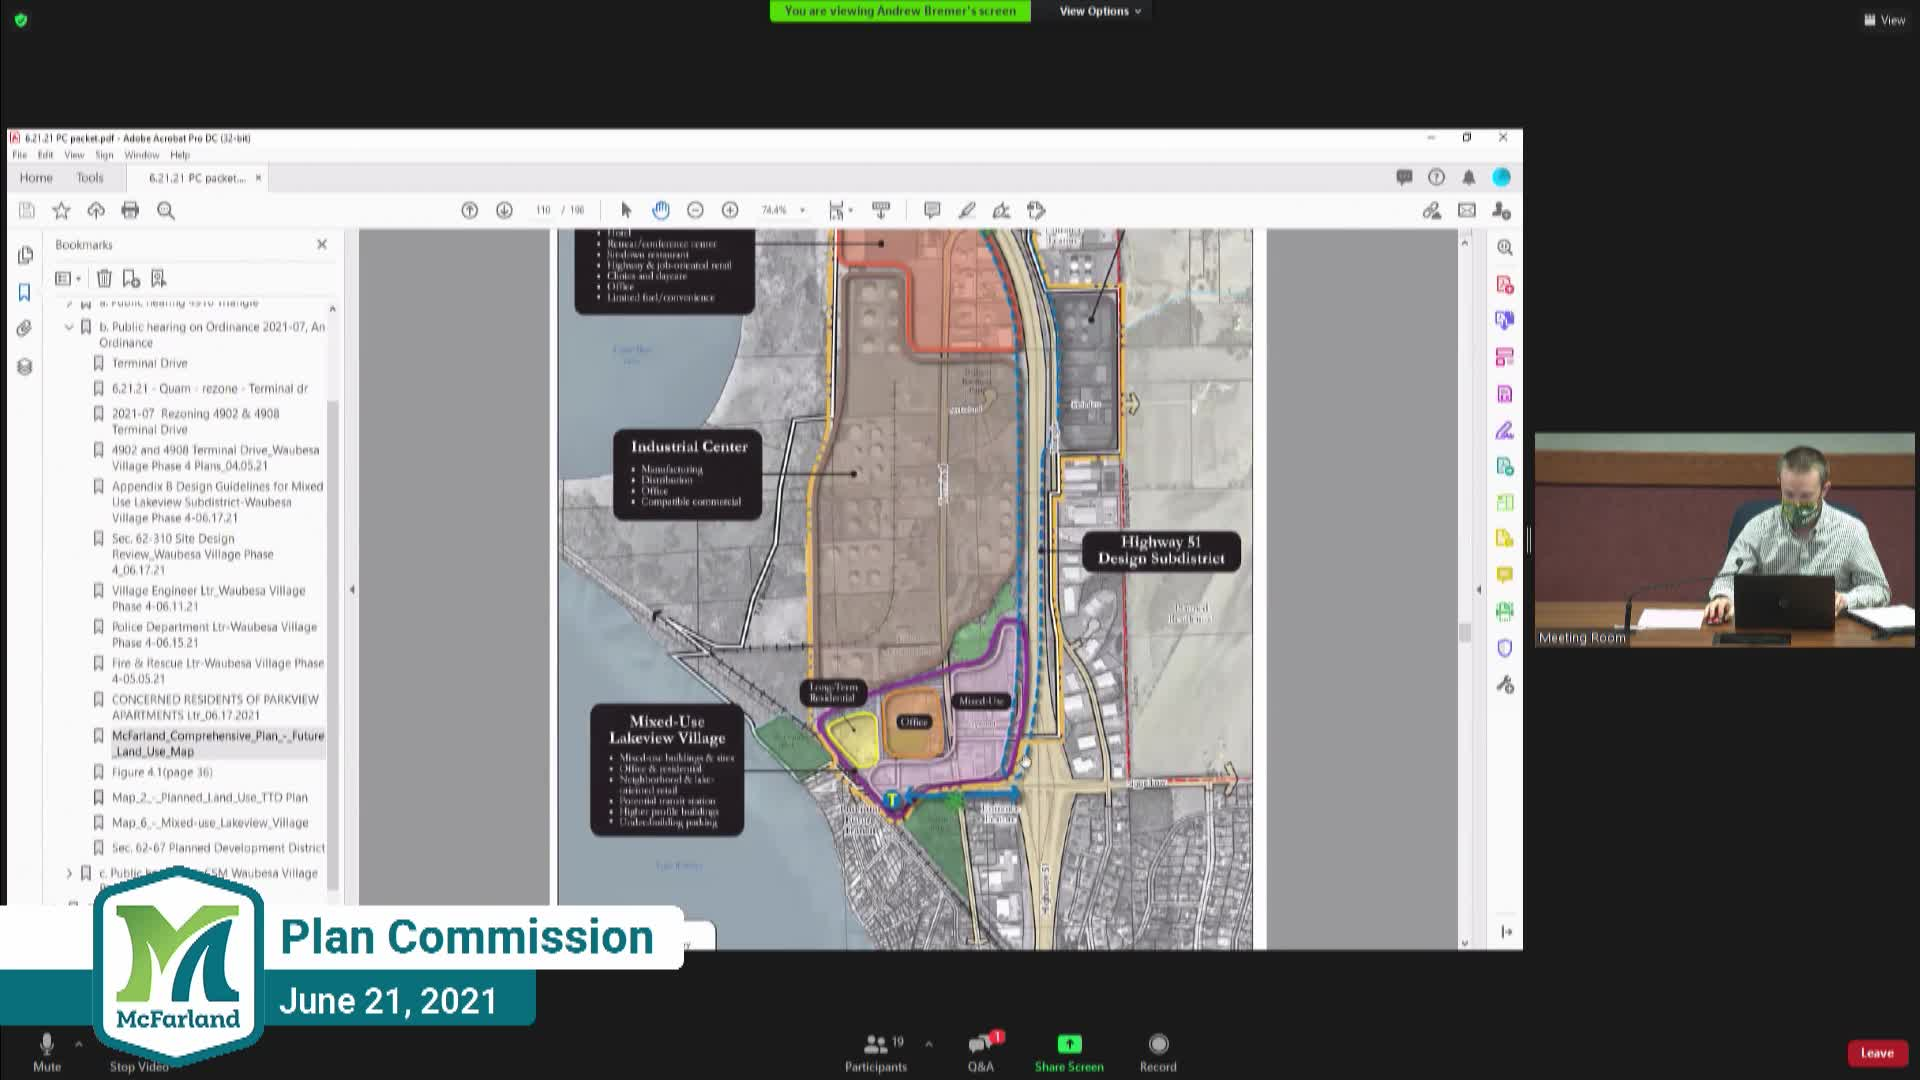Click the Print icon in the toolbar

(x=130, y=210)
